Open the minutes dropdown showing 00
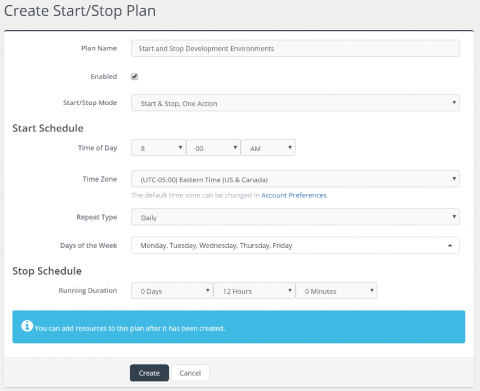Viewport: 480px width, 391px height. tap(213, 148)
